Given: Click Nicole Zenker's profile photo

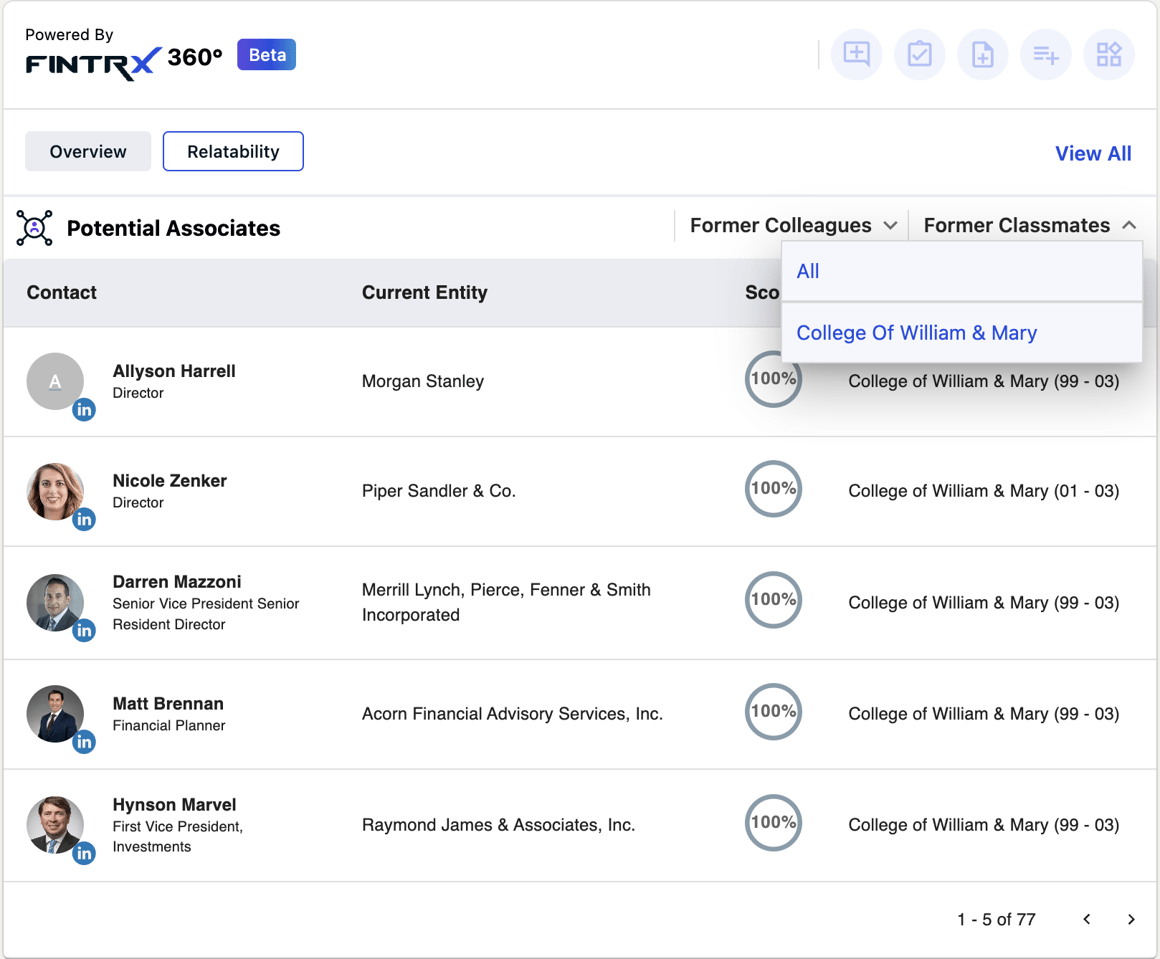Looking at the screenshot, I should point(55,491).
